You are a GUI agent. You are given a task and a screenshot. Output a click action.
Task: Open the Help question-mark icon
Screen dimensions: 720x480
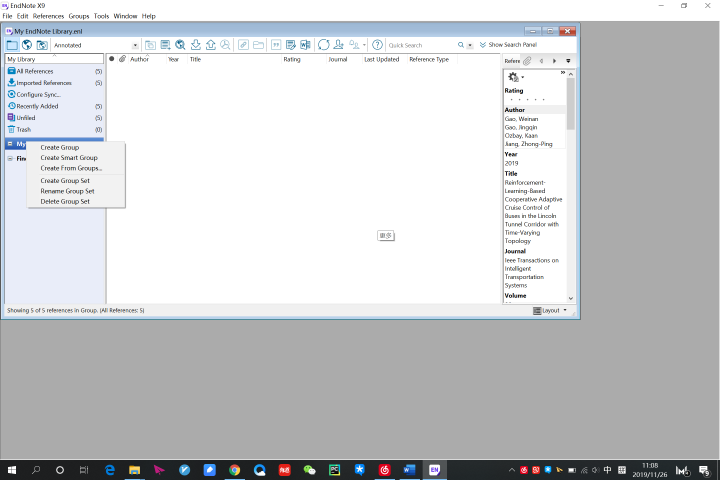coord(377,45)
